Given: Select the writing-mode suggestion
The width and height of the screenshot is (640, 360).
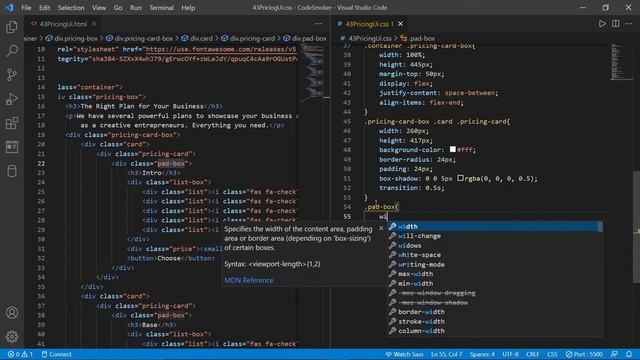Looking at the screenshot, I should pos(495,264).
